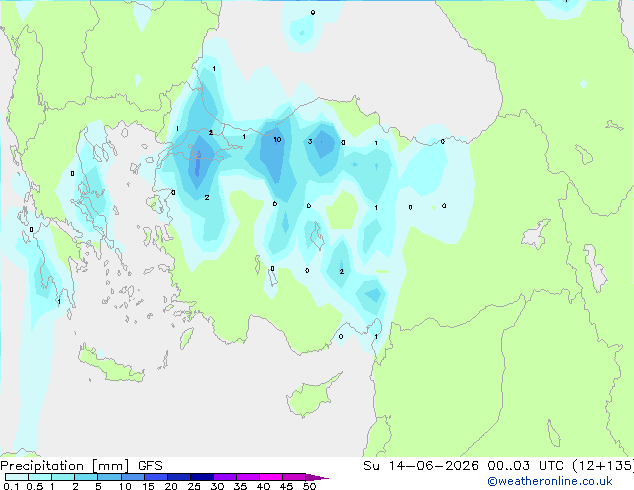Click the '0.5' label under the legend
Screen dimensions: 634x490
[35, 486]
